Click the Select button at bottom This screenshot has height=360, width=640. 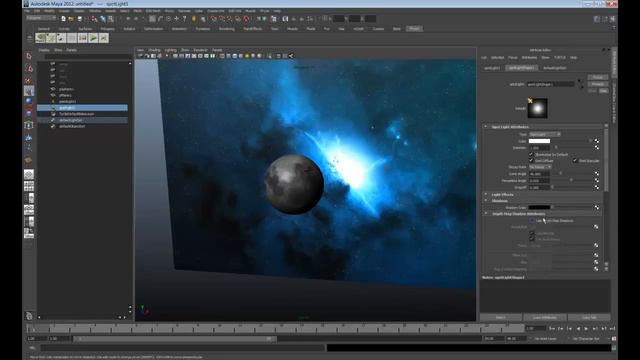pyautogui.click(x=501, y=318)
